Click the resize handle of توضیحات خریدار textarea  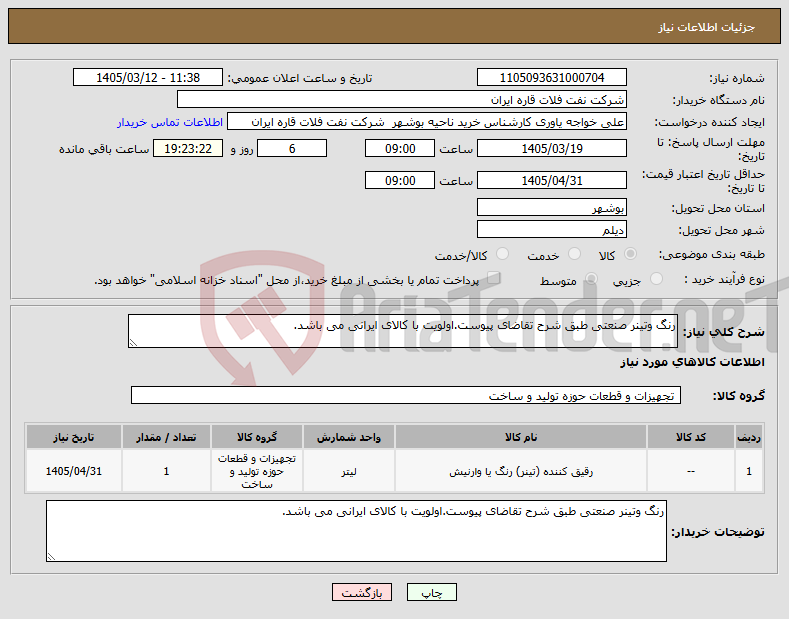[51, 557]
